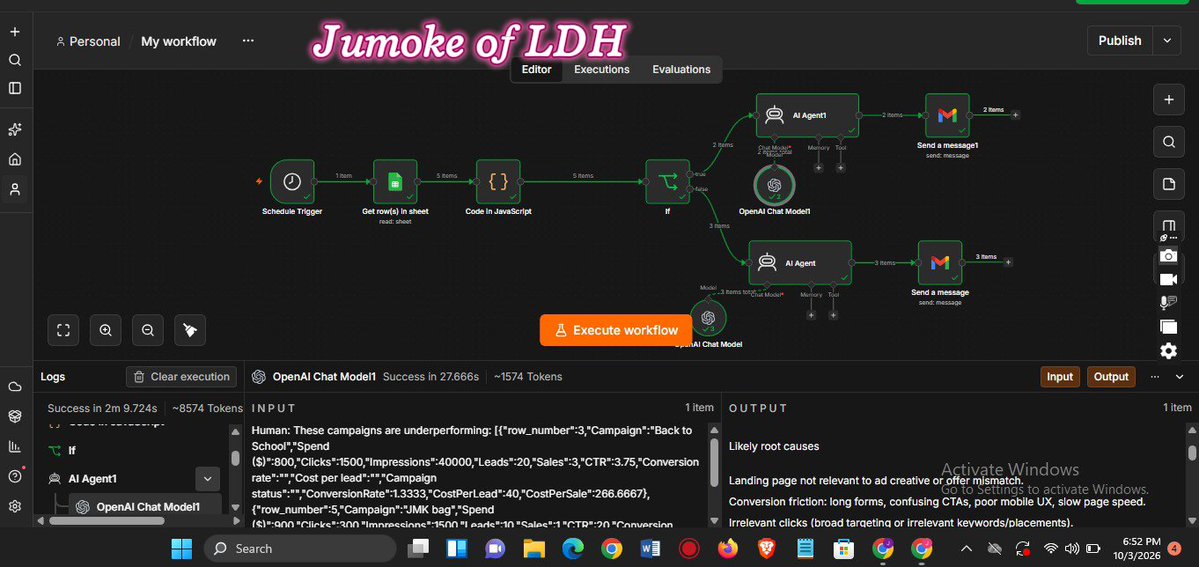Viewport: 1199px width, 567px height.
Task: Click the camera screenshot overlay icon
Action: click(1168, 256)
